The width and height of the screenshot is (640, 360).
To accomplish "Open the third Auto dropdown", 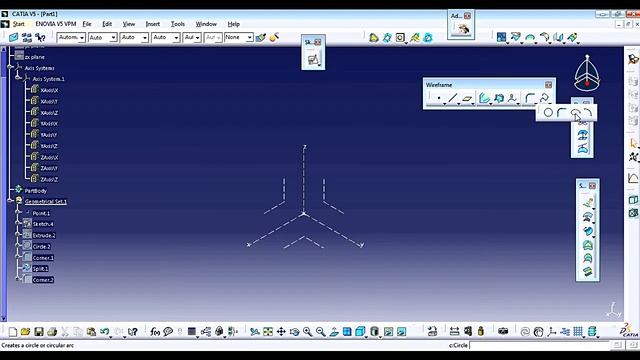I will point(134,38).
